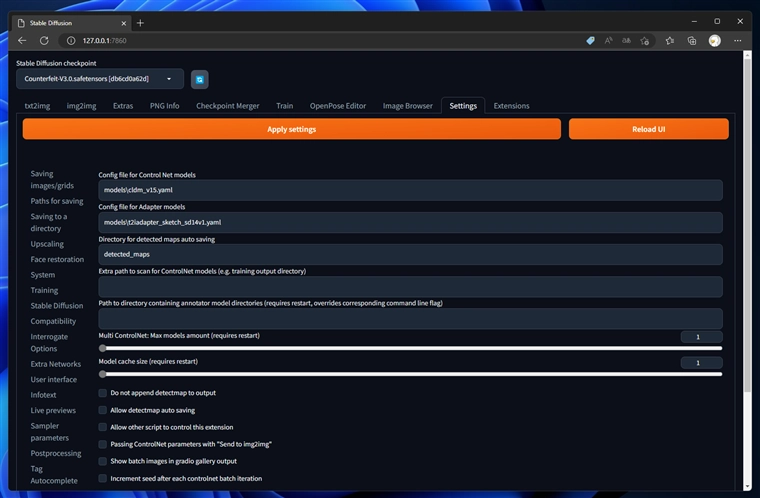Select the Settings tab
Screen dimensions: 760x498
pos(463,106)
